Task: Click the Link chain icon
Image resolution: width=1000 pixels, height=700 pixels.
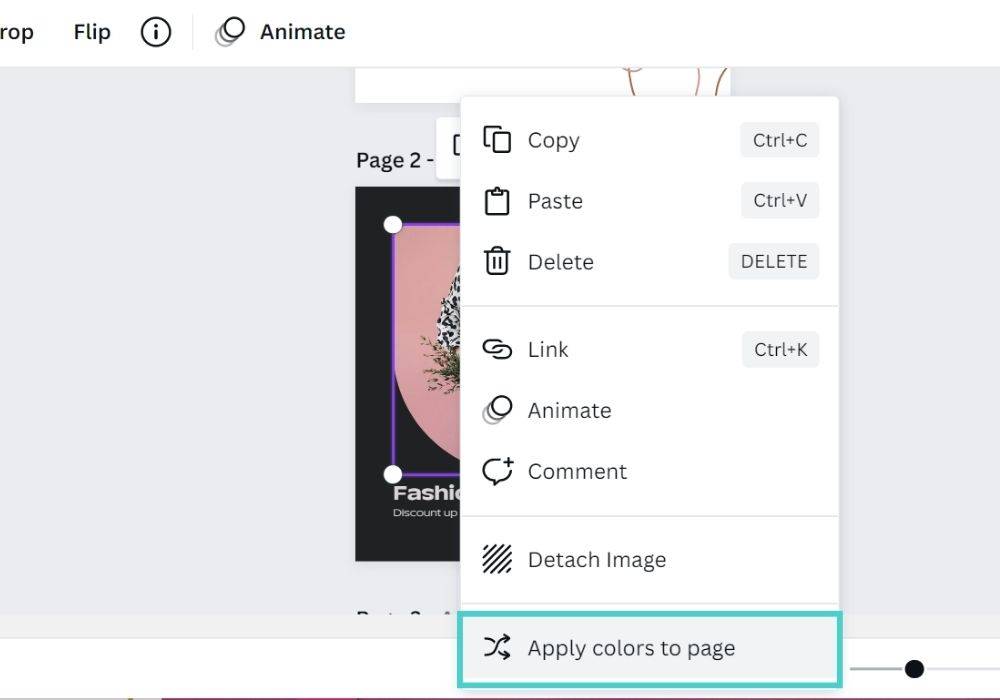Action: tap(497, 349)
